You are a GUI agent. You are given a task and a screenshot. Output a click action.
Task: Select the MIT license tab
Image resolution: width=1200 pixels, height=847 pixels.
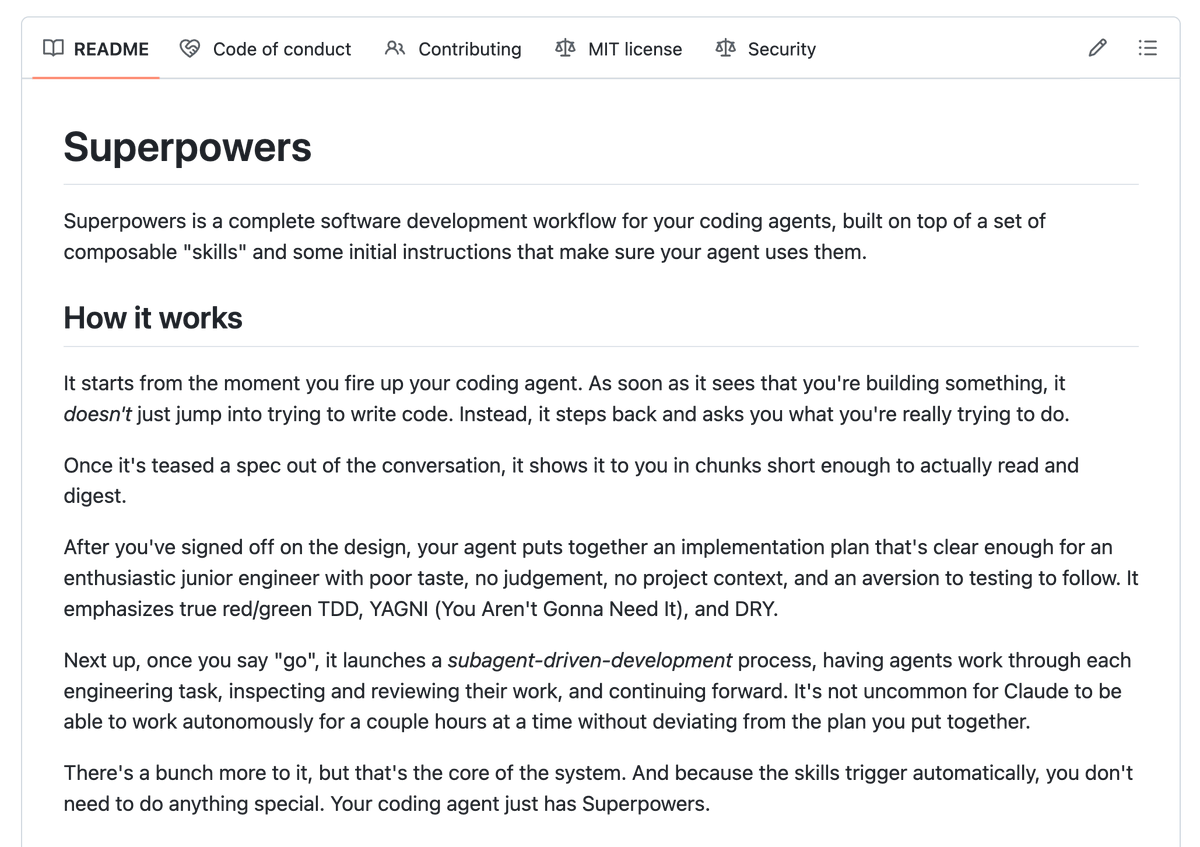click(619, 49)
